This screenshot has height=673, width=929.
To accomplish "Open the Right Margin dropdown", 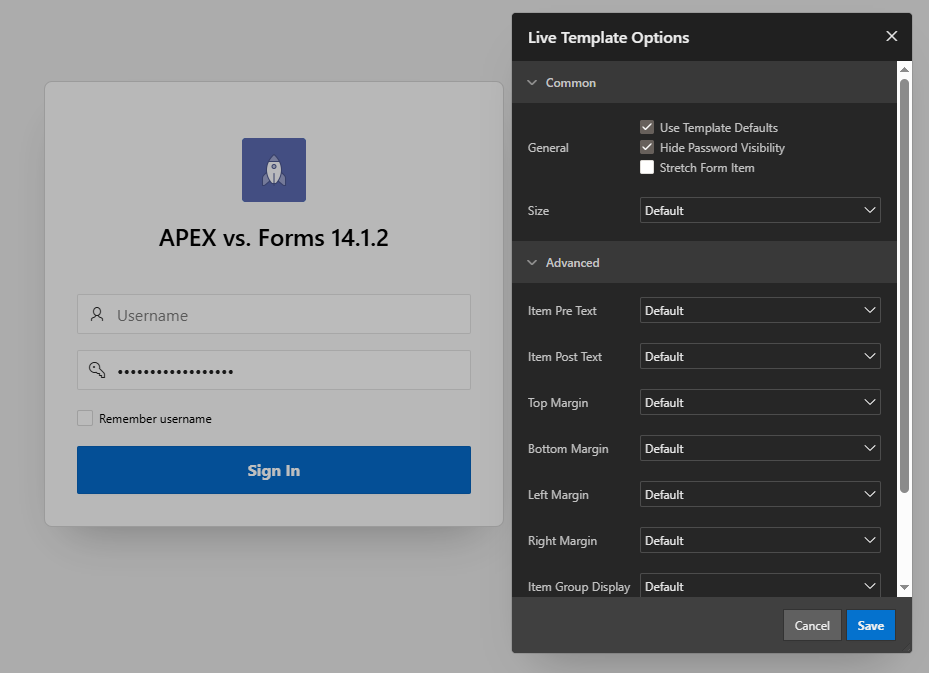I will (760, 540).
